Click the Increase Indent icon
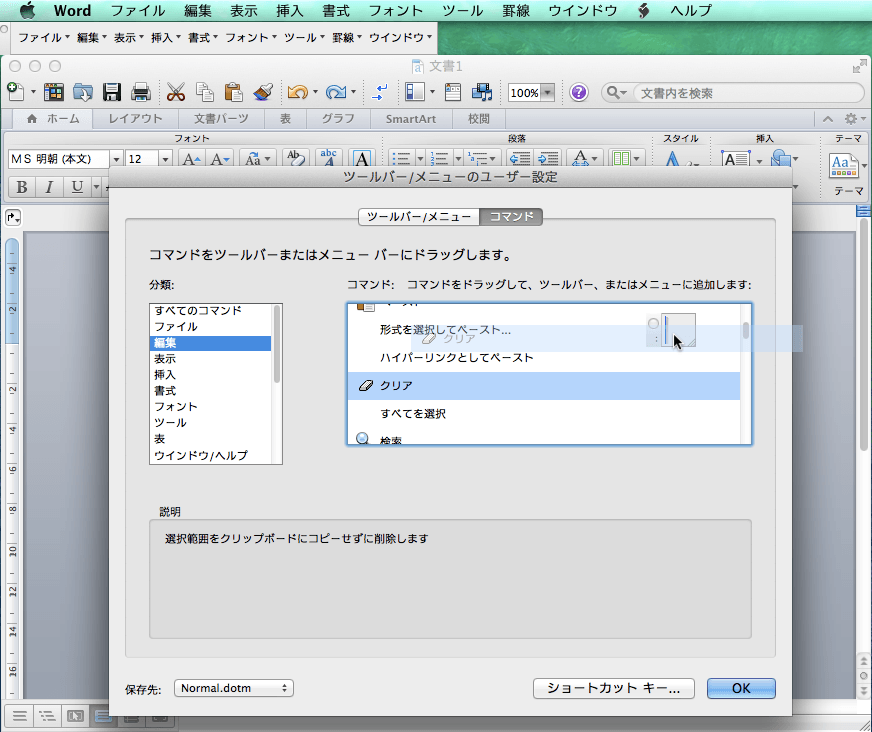Image resolution: width=872 pixels, height=732 pixels. point(548,159)
